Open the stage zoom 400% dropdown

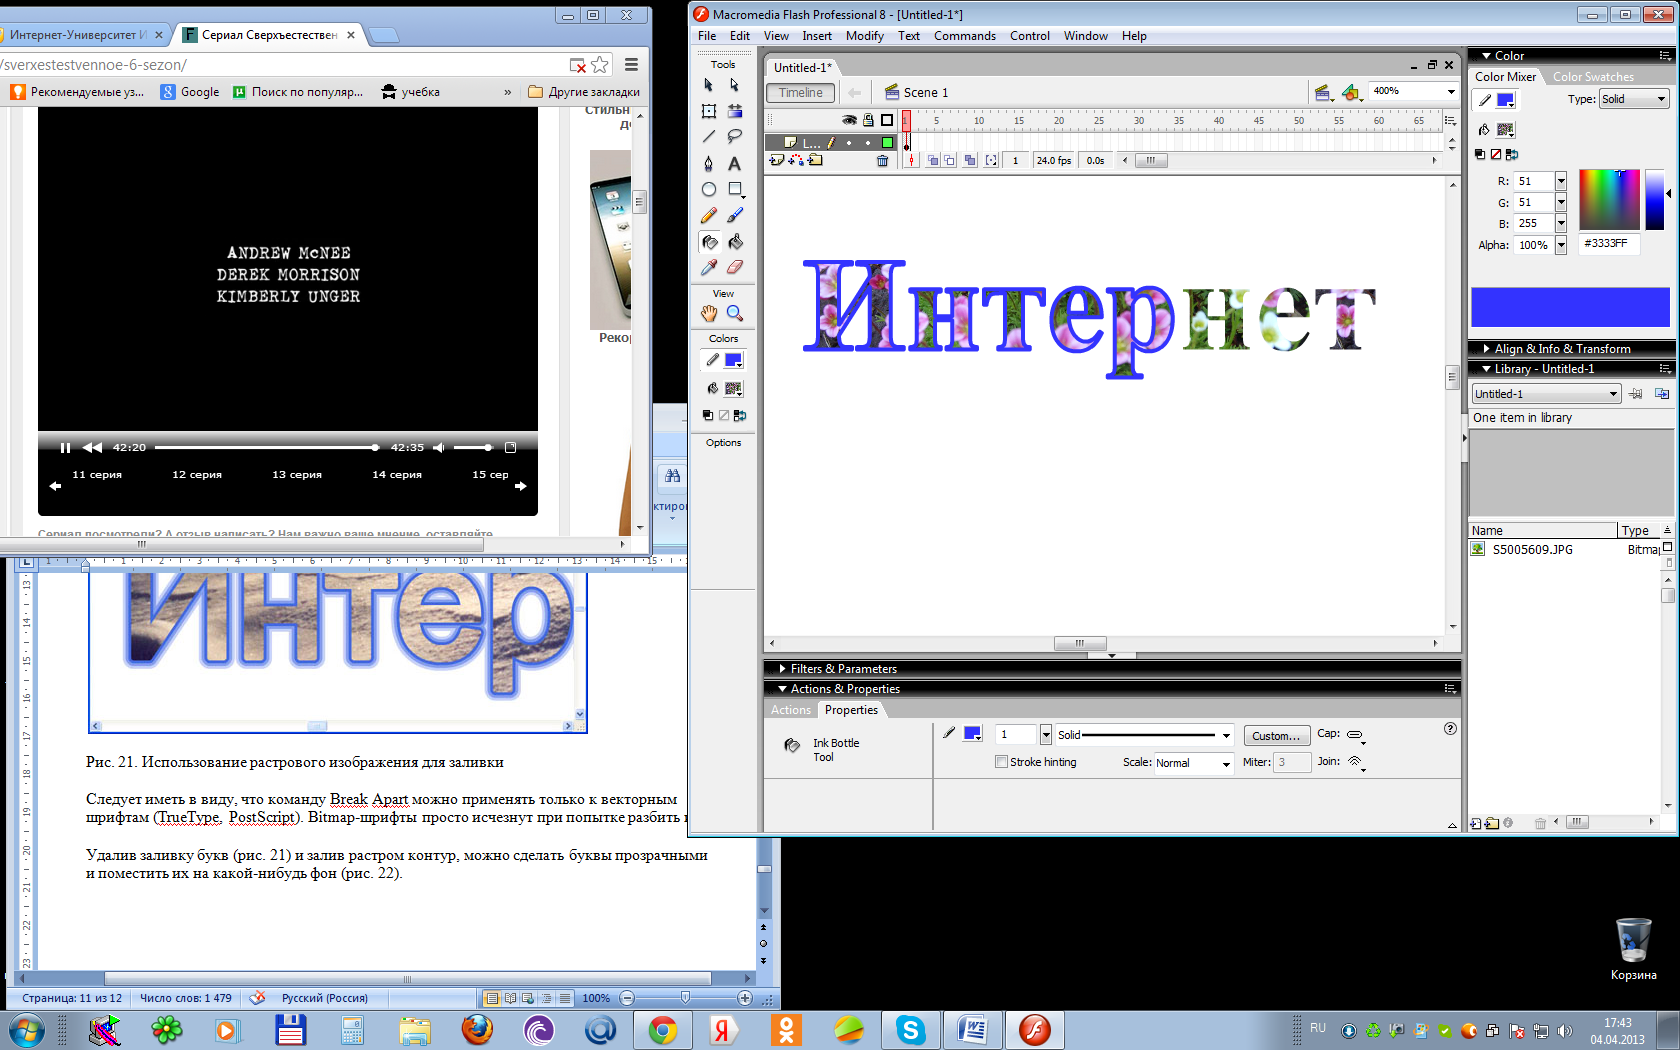tap(1451, 91)
